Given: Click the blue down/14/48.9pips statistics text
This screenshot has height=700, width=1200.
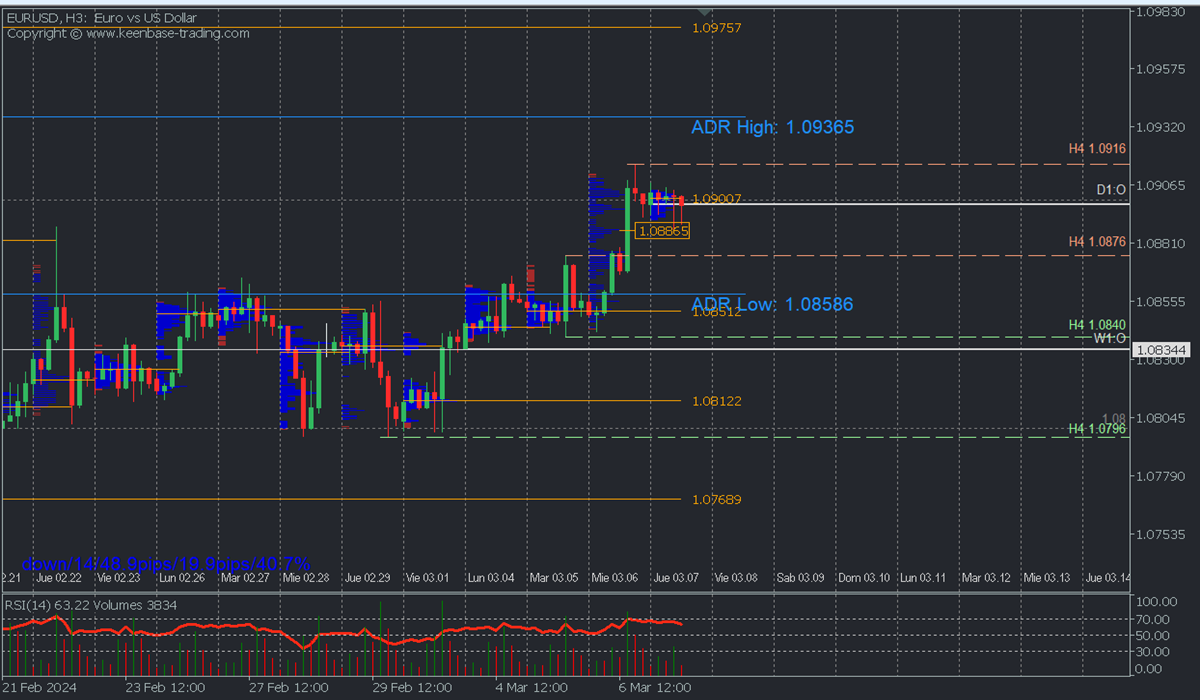Looking at the screenshot, I should 166,564.
